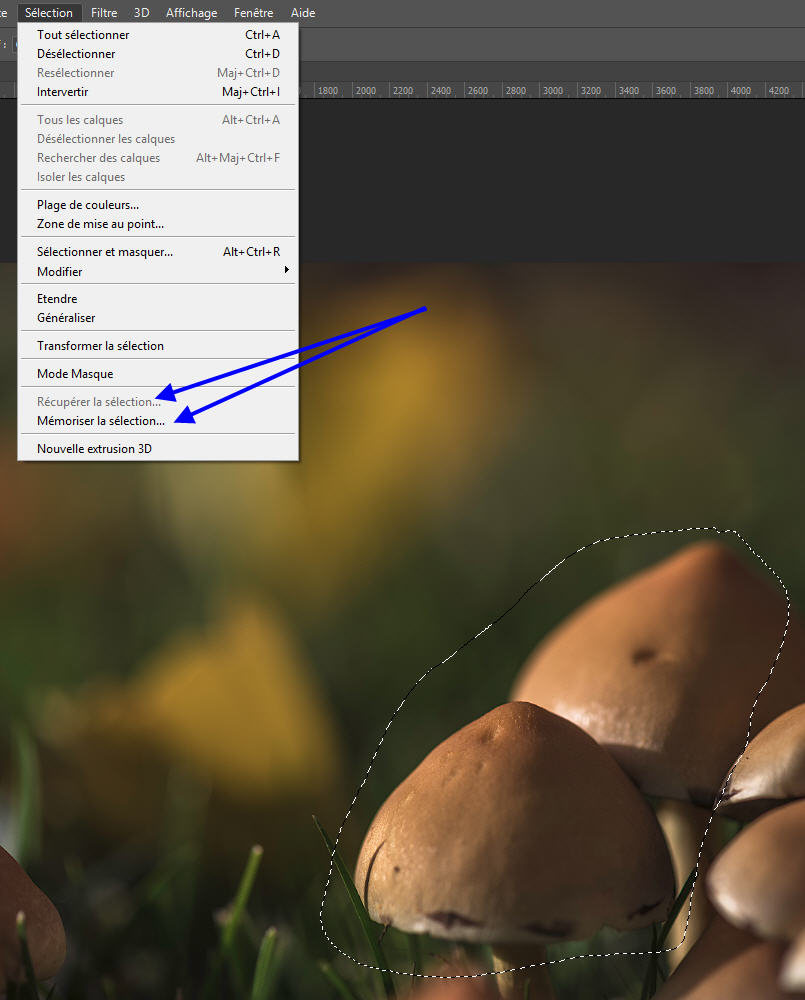Screen dimensions: 805x1000
Task: Expand the Modifier submenu arrow
Action: click(x=286, y=271)
